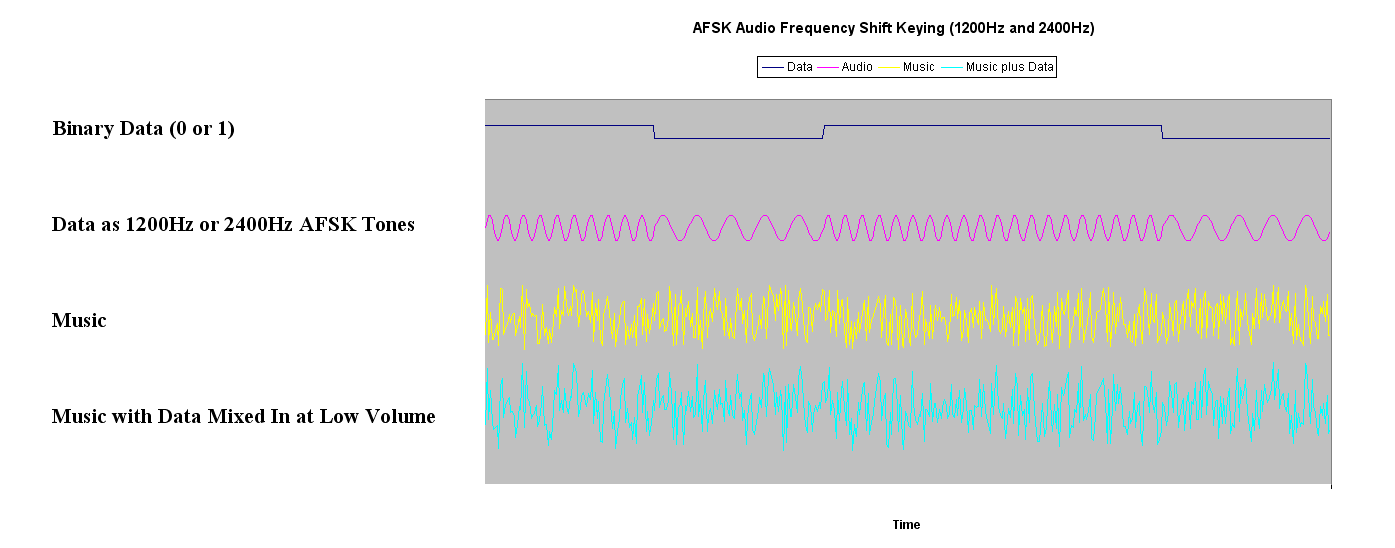
Task: Select Music with Data Mixed In label
Action: coord(243,417)
